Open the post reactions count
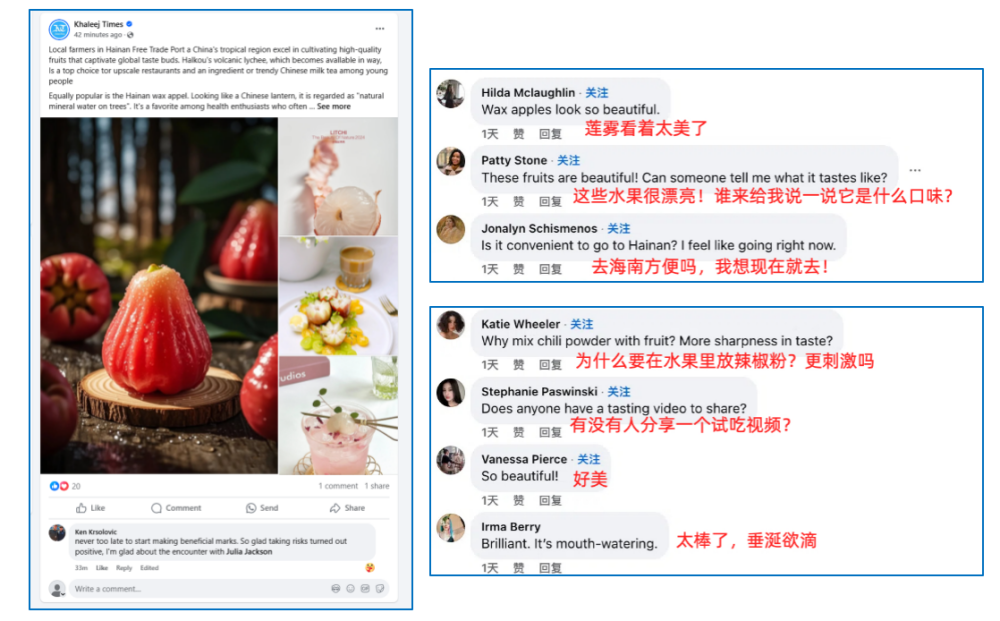 (65, 486)
